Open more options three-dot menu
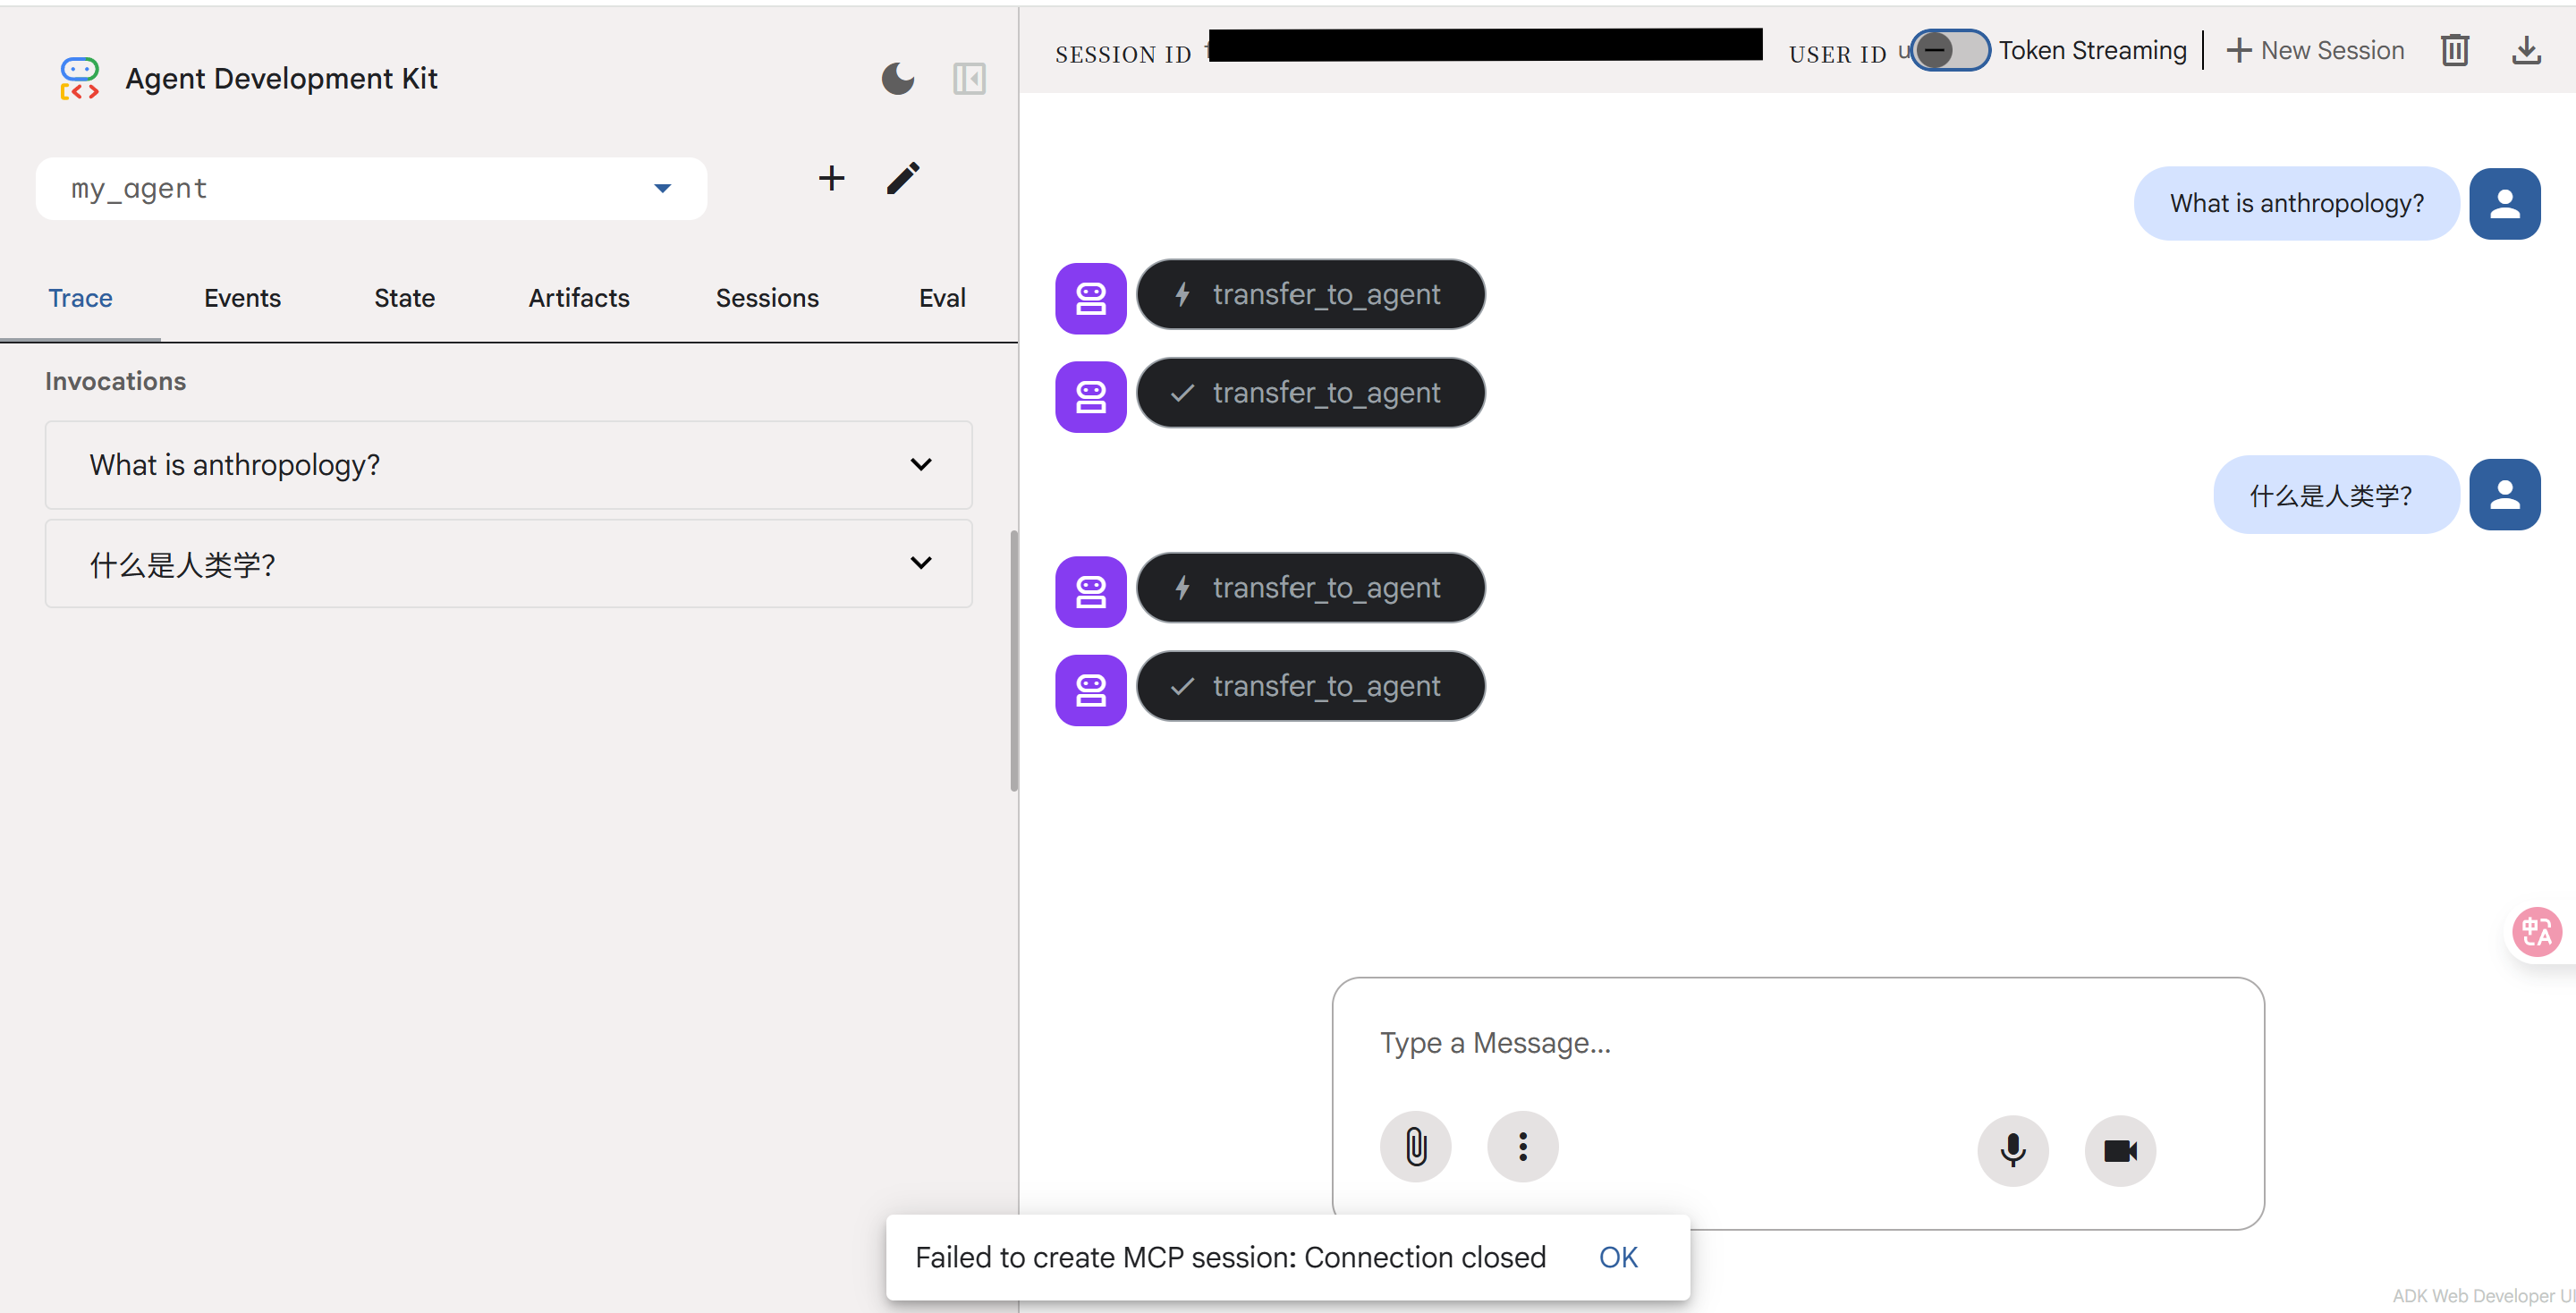This screenshot has height=1313, width=2576. (1522, 1147)
